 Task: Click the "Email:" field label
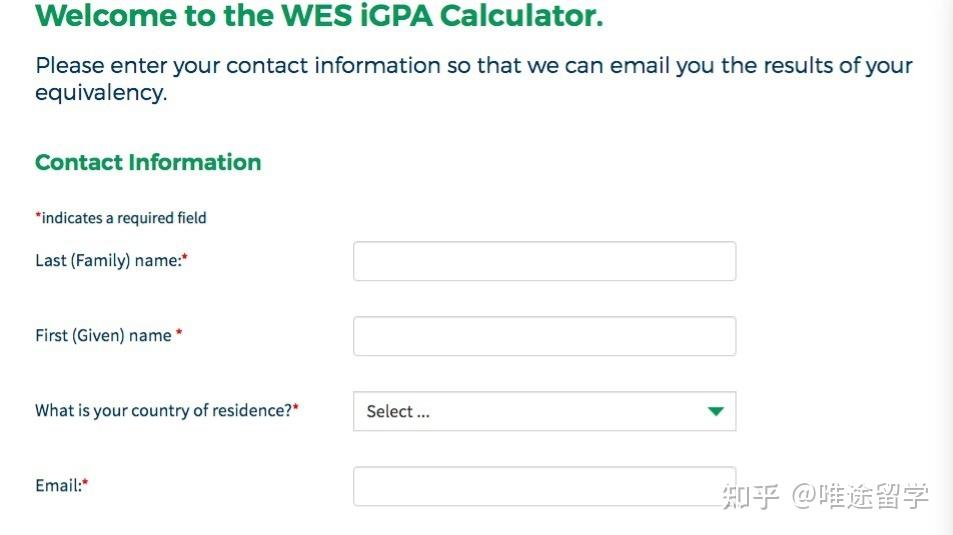[x=58, y=486]
